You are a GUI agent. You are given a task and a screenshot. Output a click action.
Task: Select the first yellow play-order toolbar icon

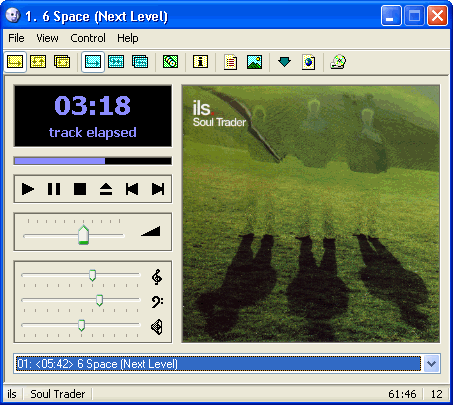15,62
